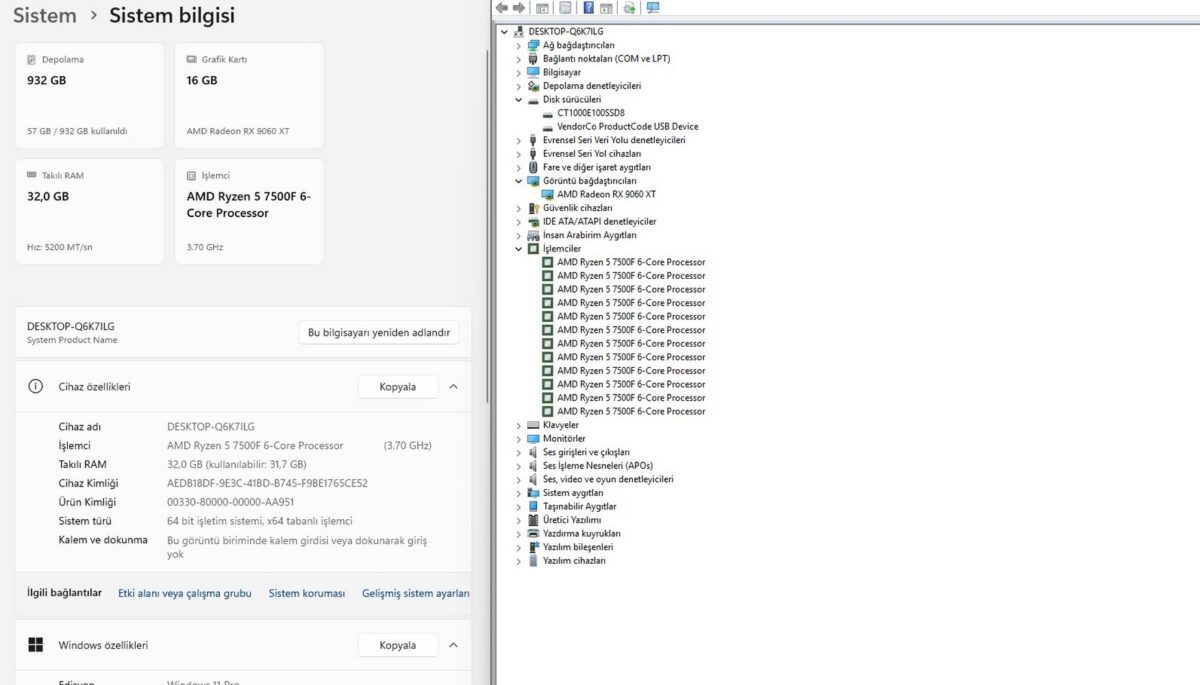Open Properties from Device Manager toolbar

coord(565,8)
